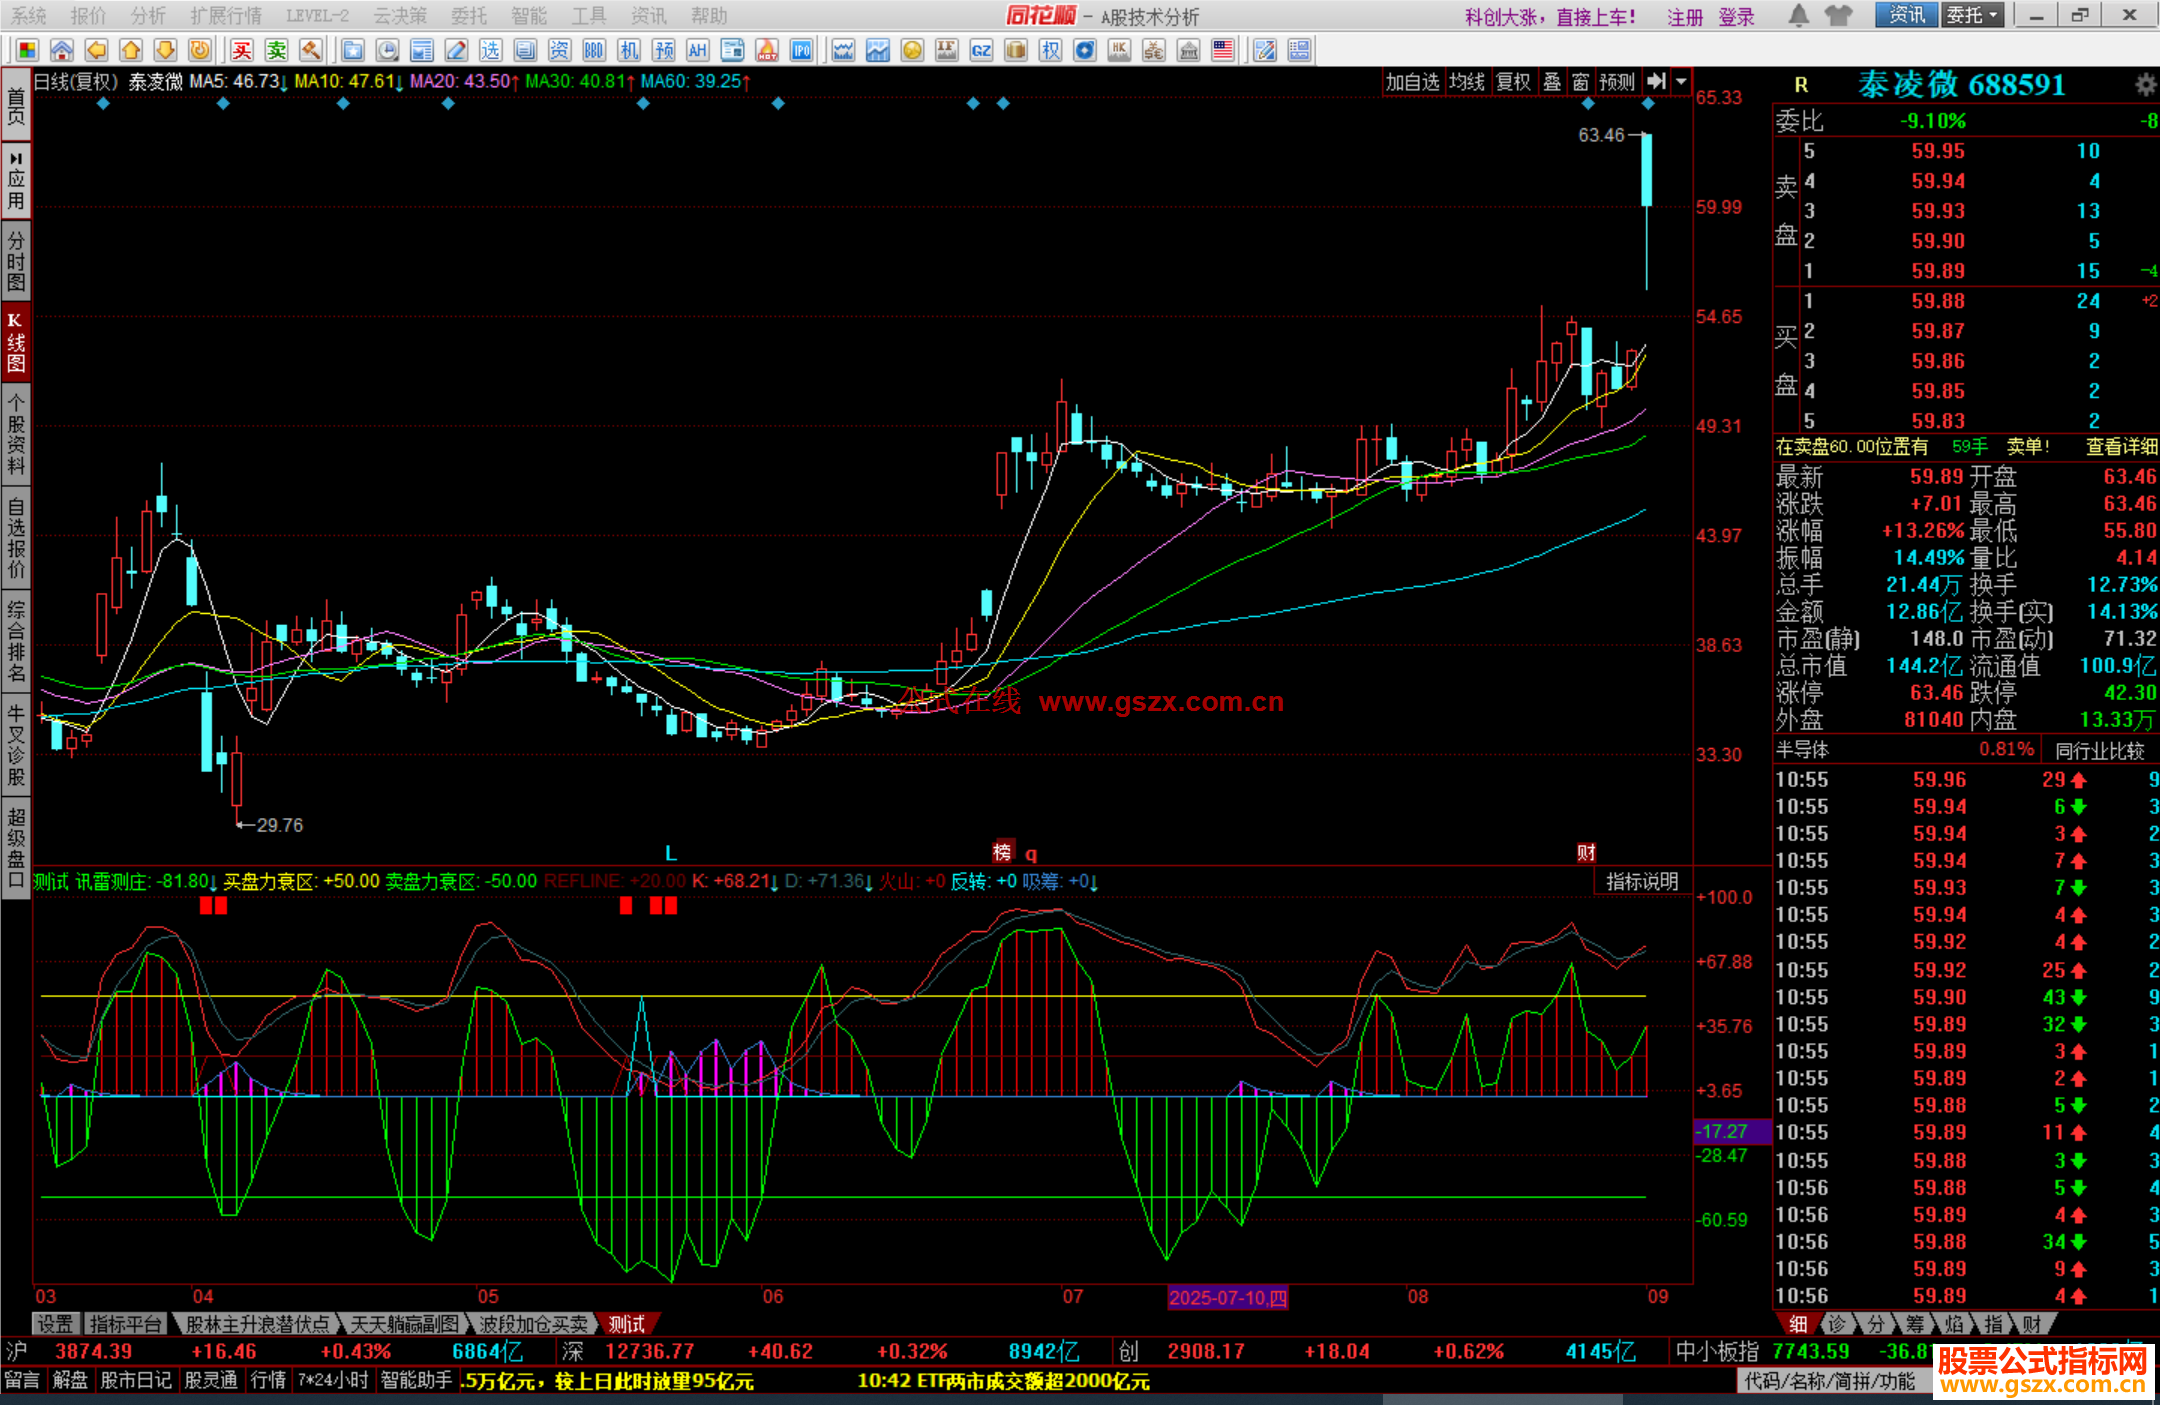
Task: Toggle 叠 overlay chart button
Action: point(1552,82)
